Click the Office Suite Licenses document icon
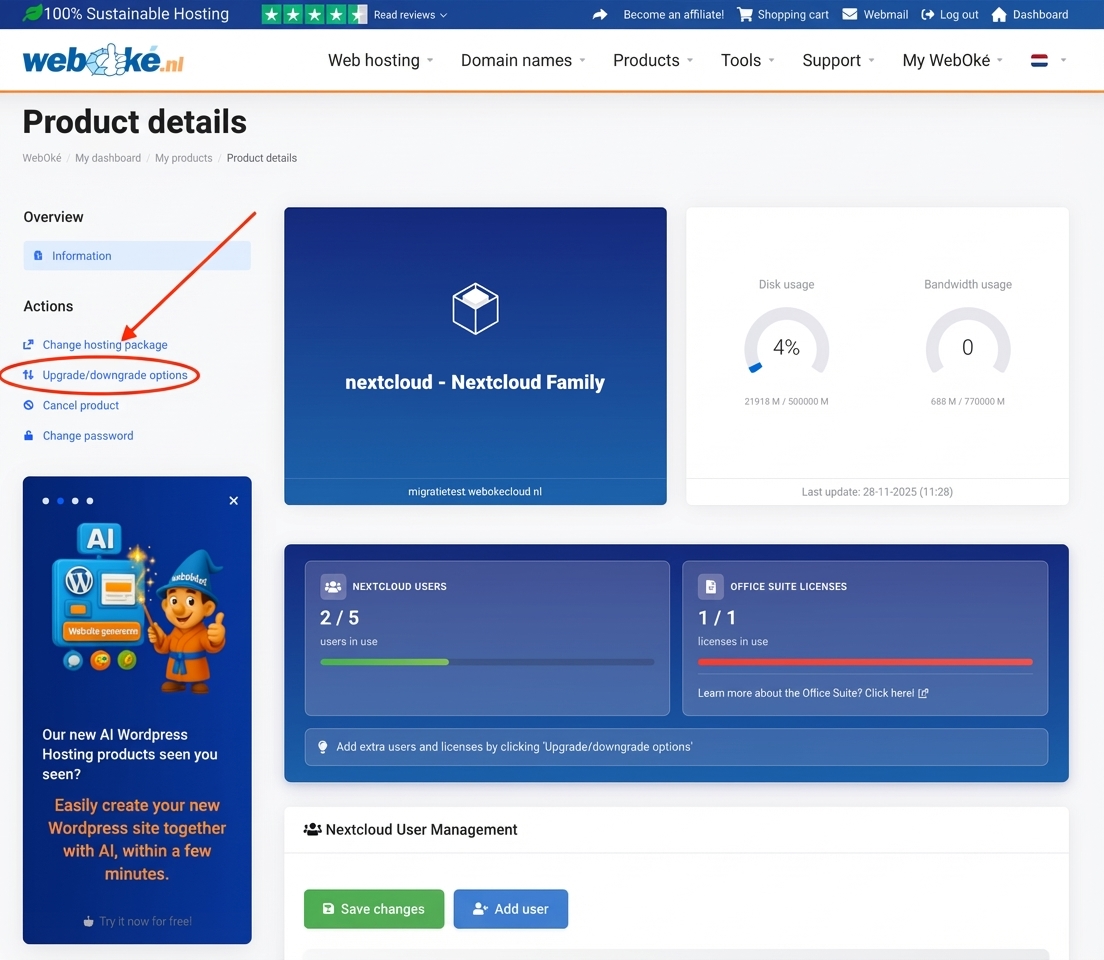The width and height of the screenshot is (1104, 960). point(710,586)
